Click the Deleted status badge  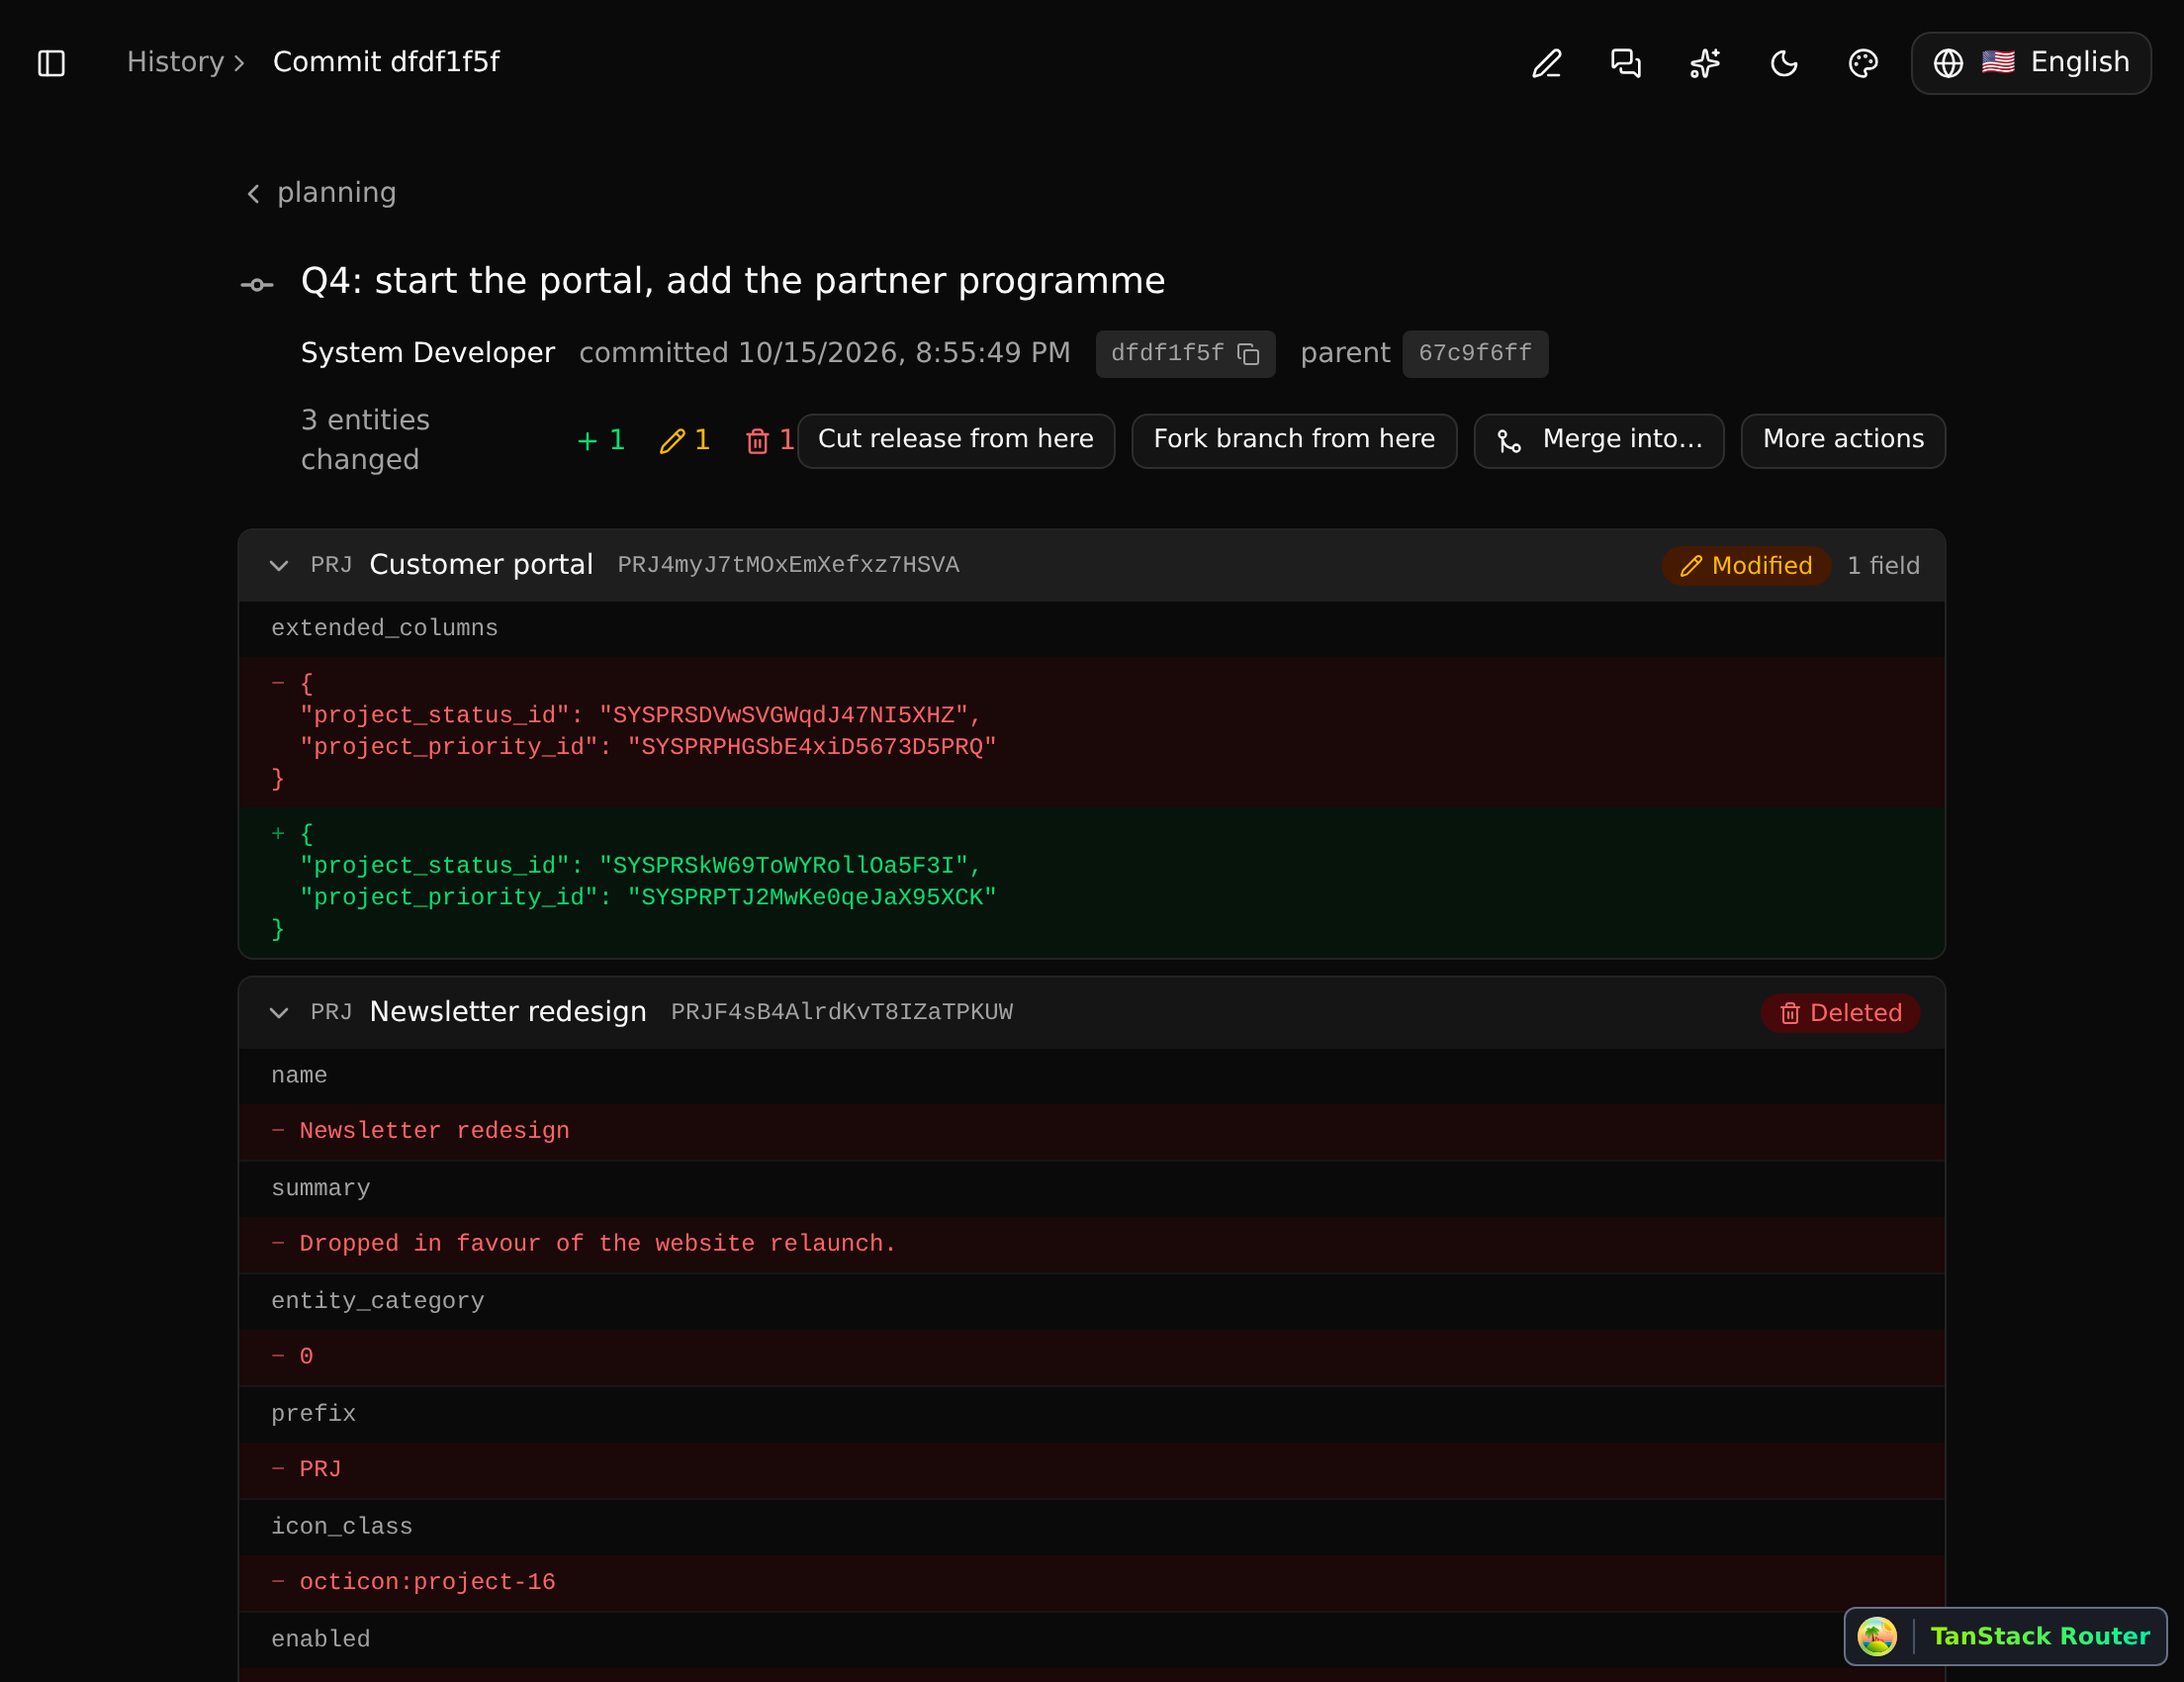pyautogui.click(x=1840, y=1013)
